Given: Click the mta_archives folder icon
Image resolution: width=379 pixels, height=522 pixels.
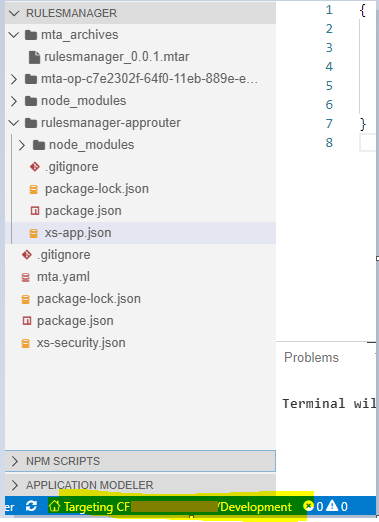Looking at the screenshot, I should click(31, 35).
